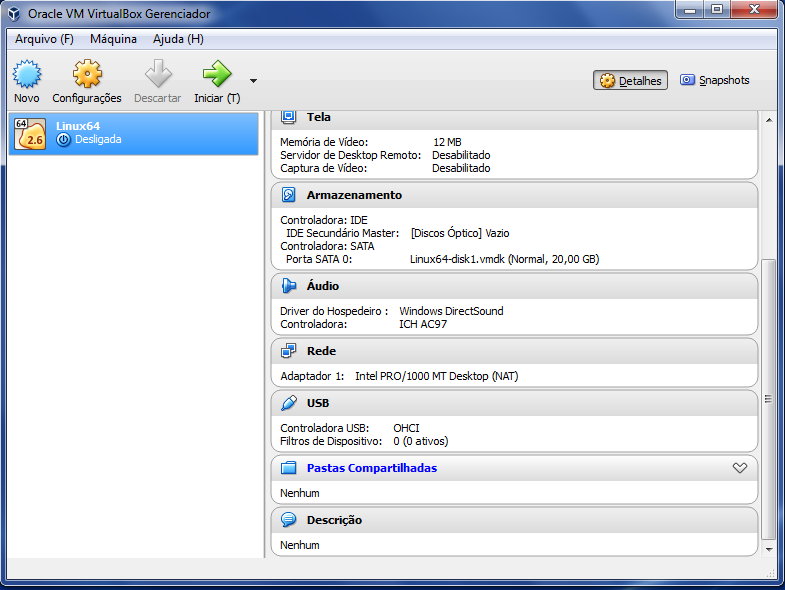Viewport: 785px width, 590px height.
Task: Click the Intel PRO/1000 MT Desktop (NAT) adapter text
Action: 437,376
